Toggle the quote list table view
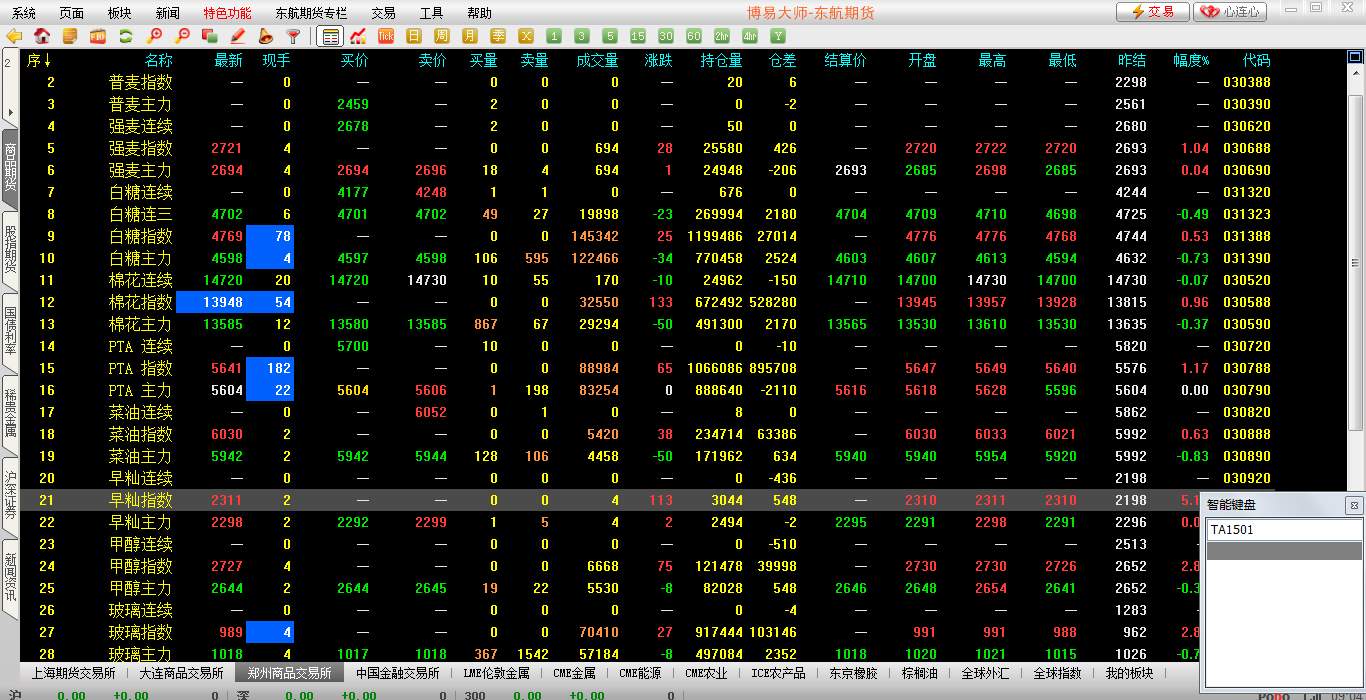1366x700 pixels. click(330, 36)
